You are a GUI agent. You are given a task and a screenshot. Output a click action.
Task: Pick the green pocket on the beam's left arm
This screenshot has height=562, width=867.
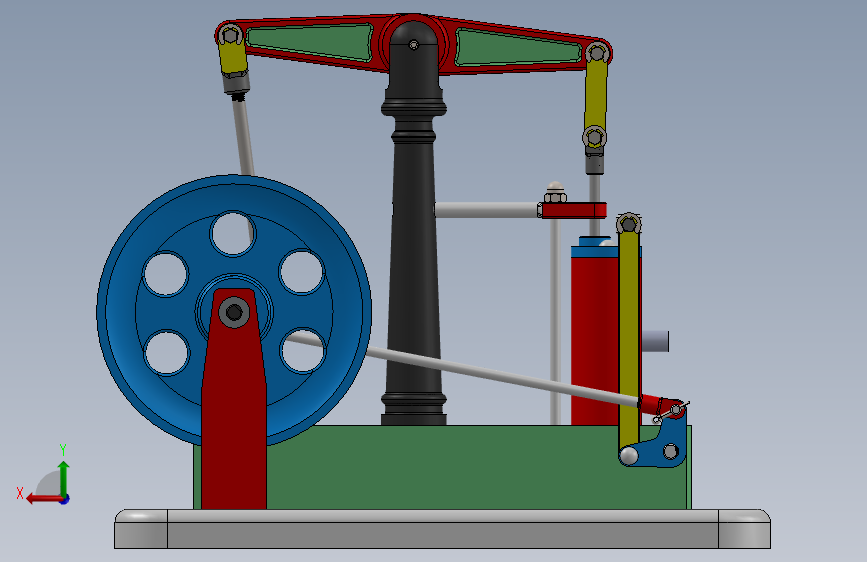click(310, 41)
